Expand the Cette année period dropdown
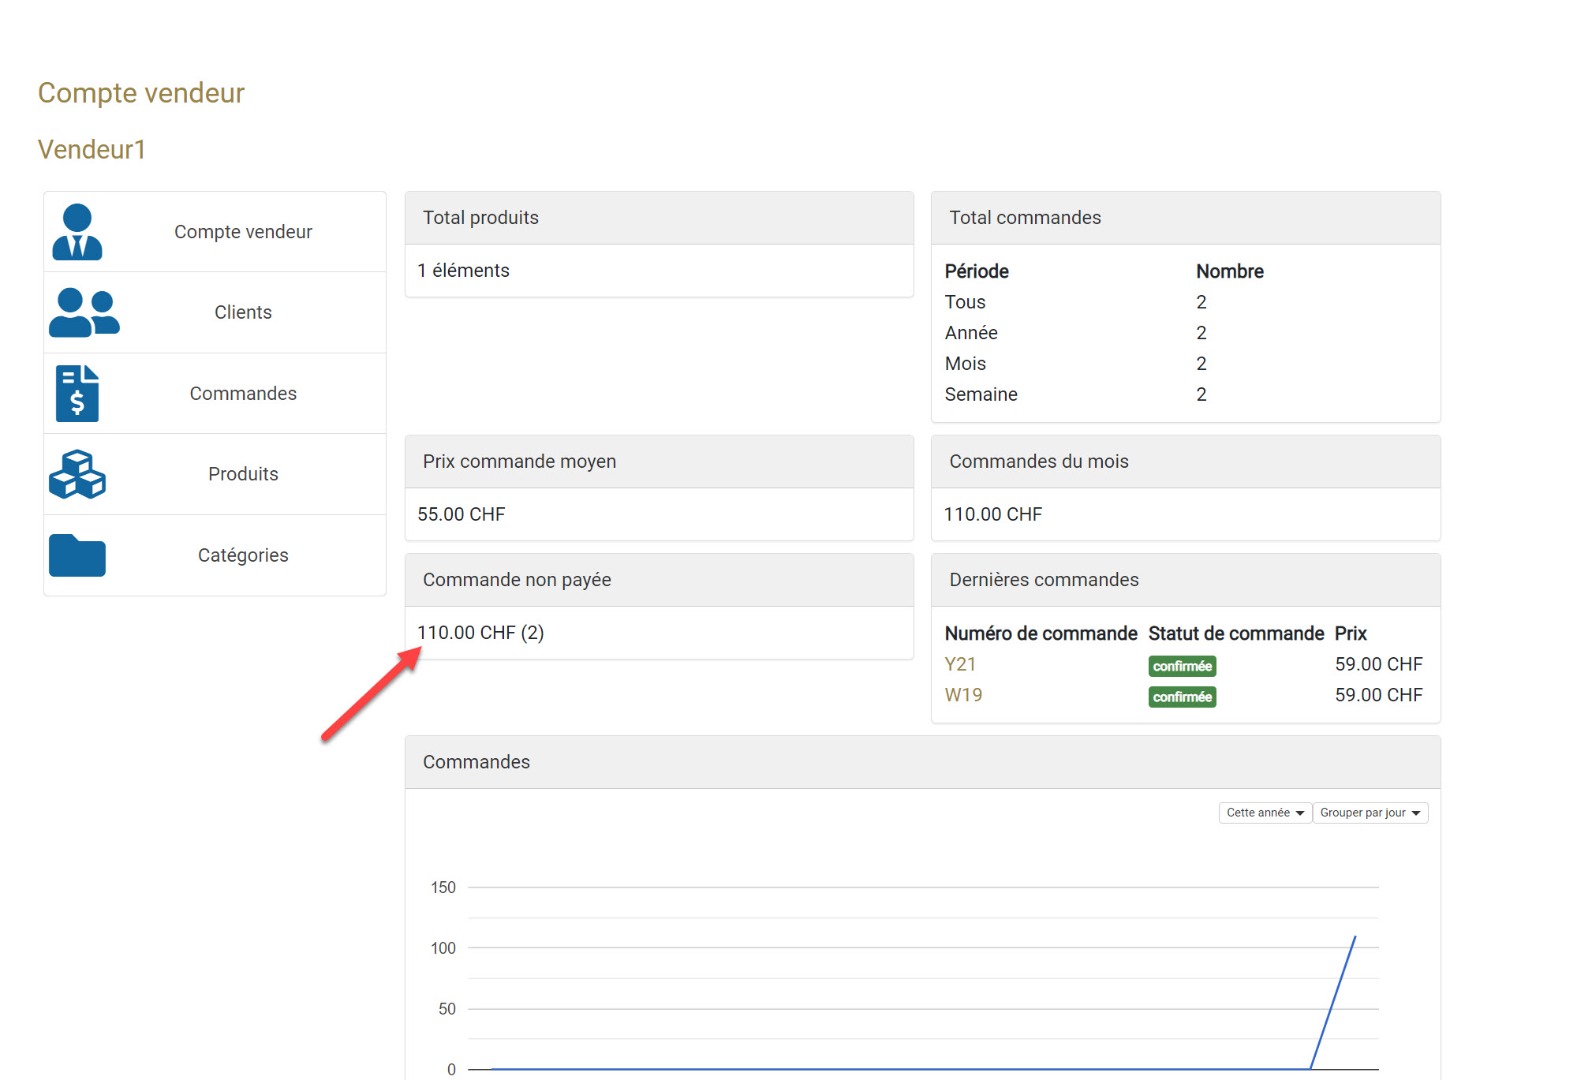Image resolution: width=1573 pixels, height=1080 pixels. [x=1265, y=813]
